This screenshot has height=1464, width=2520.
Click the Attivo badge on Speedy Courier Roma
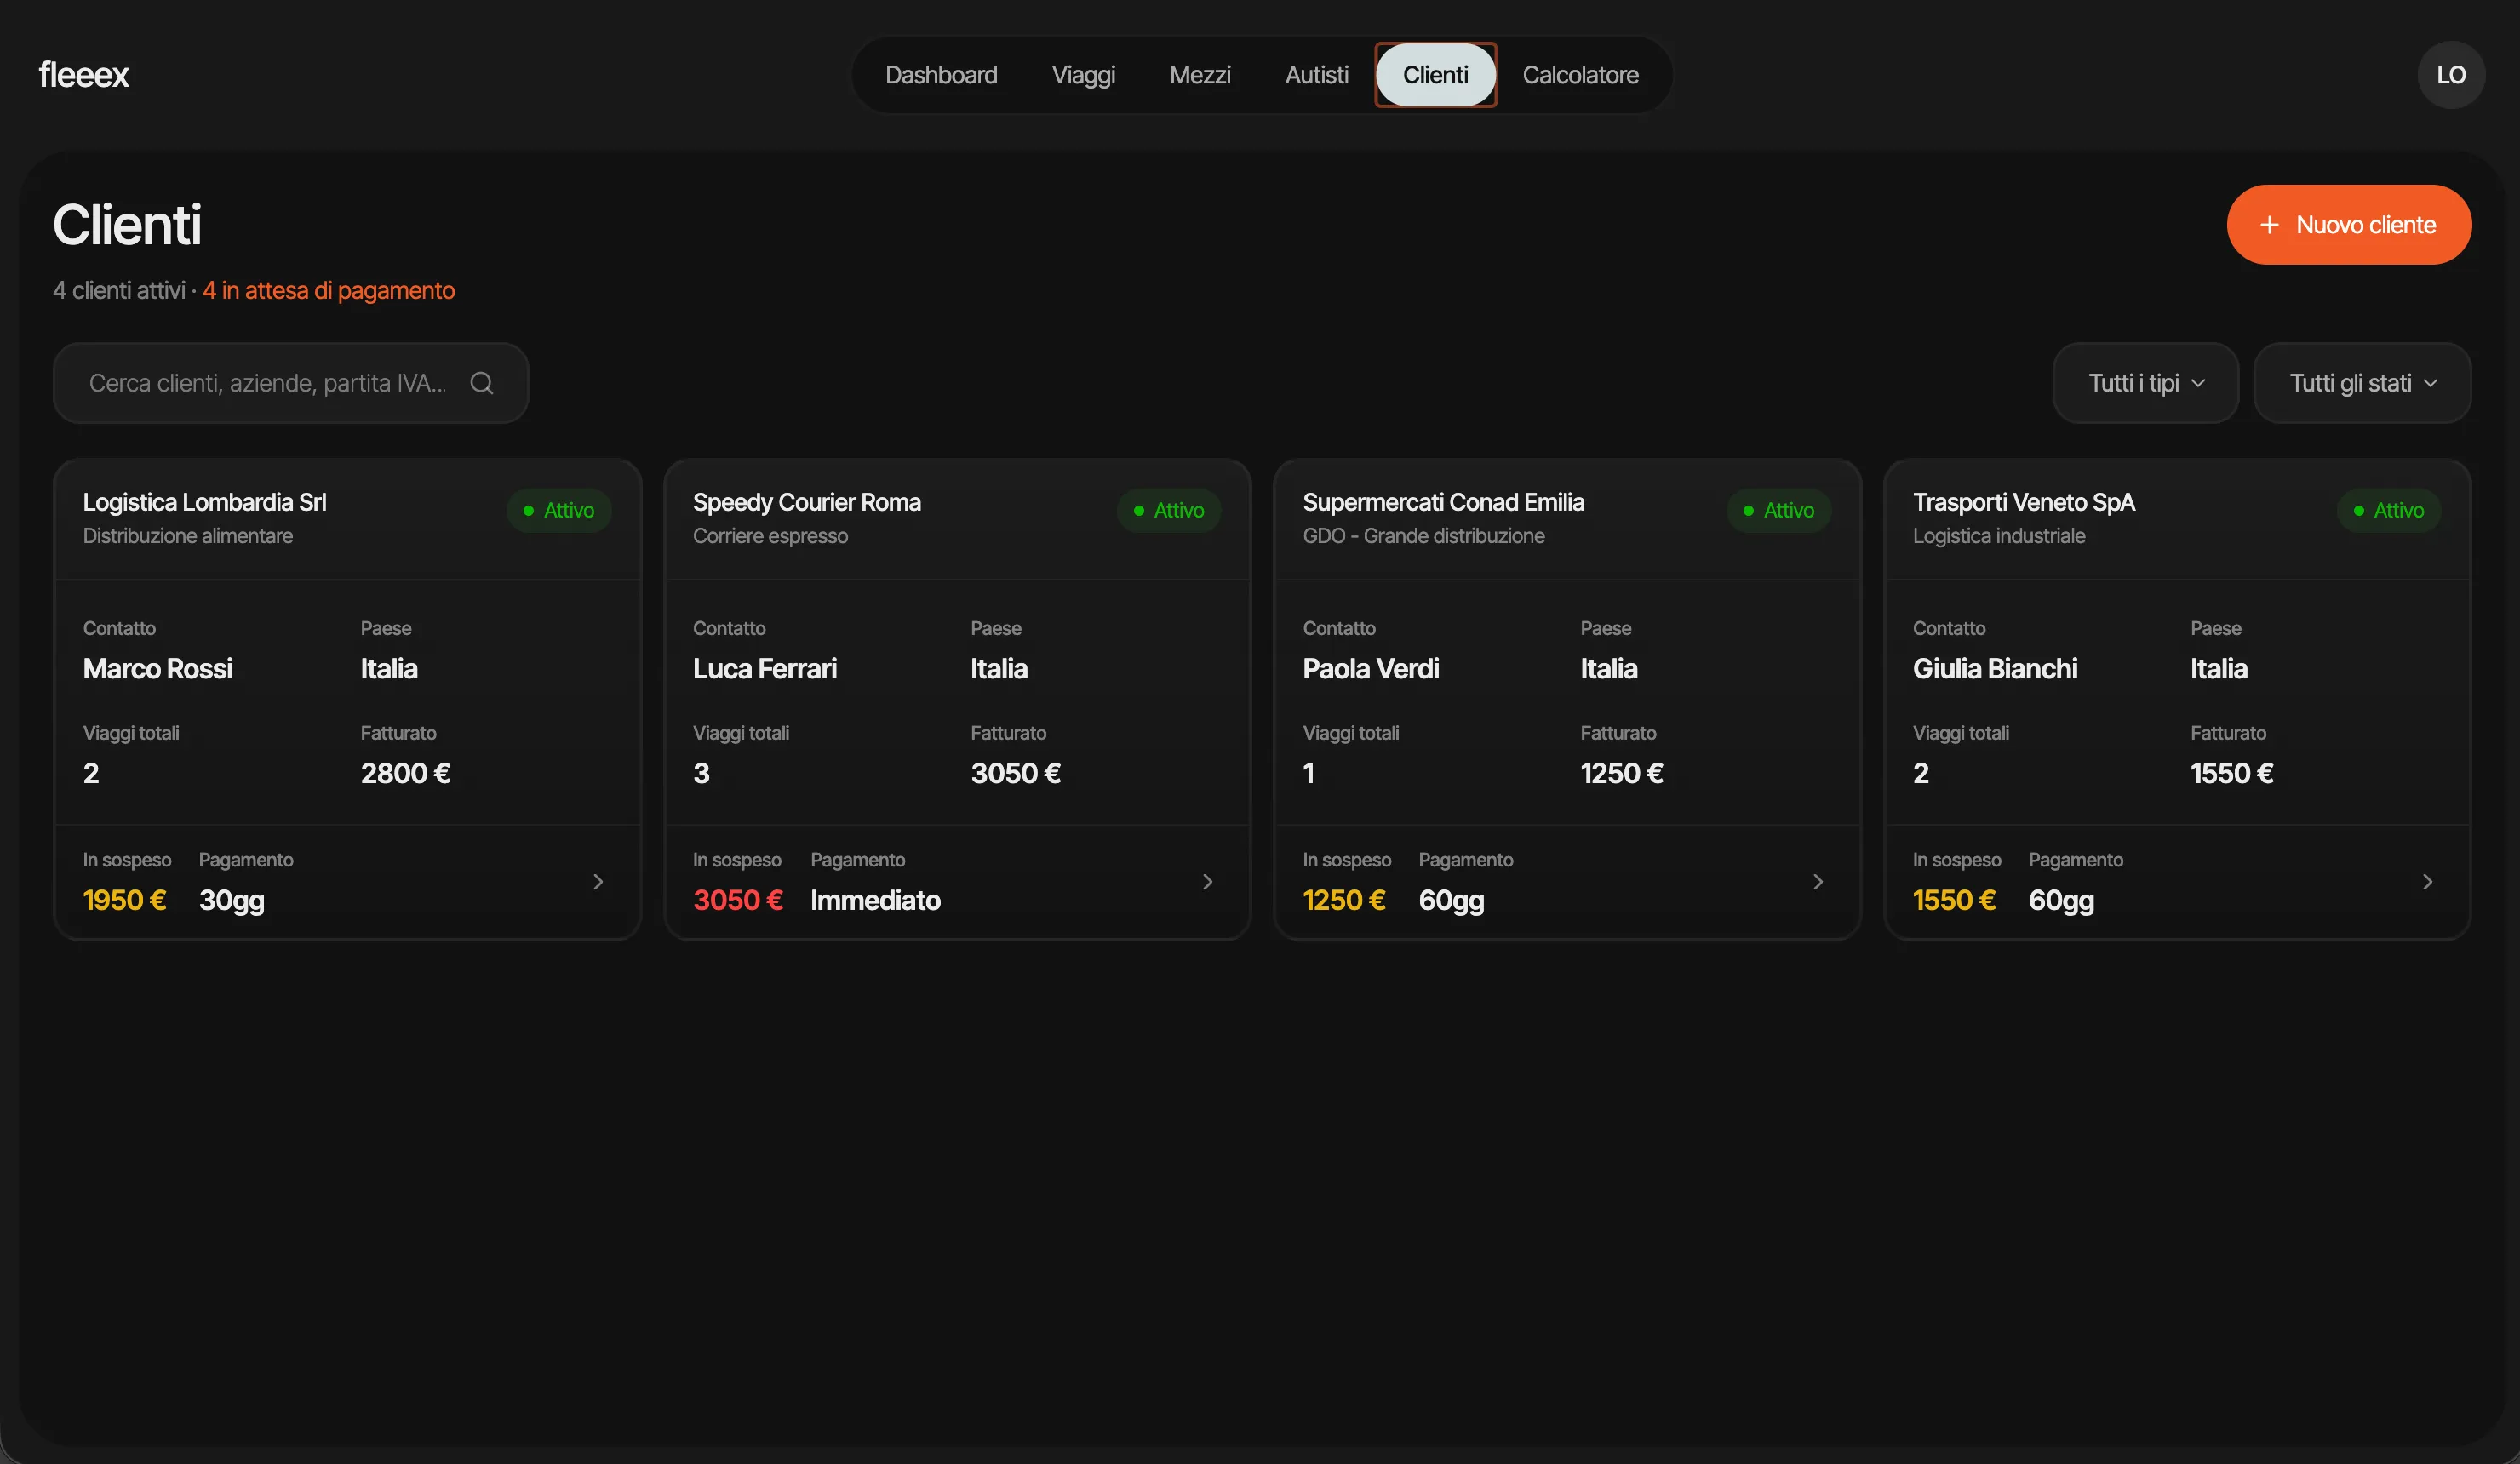click(1169, 510)
